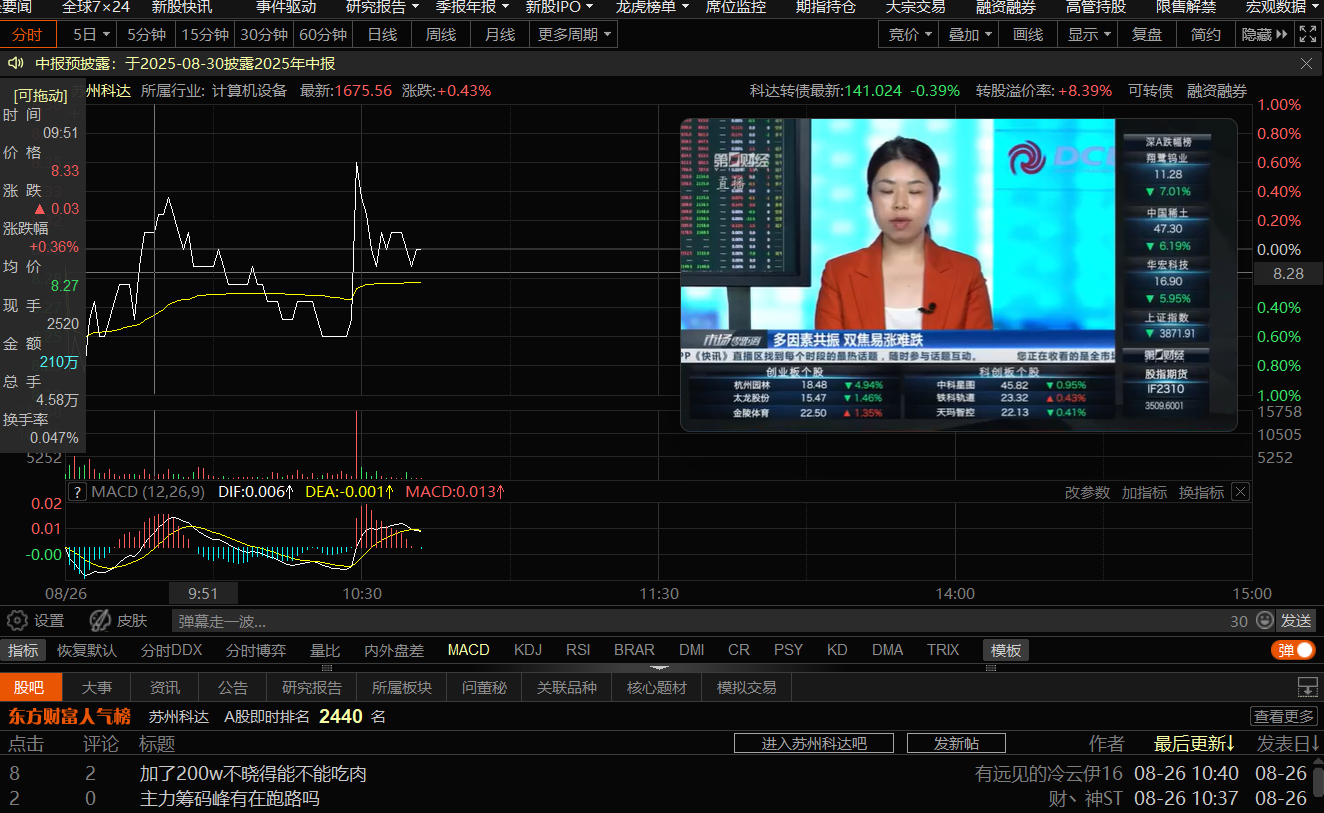Click the 发新帖 button
Viewport: 1324px width, 813px height.
(956, 743)
